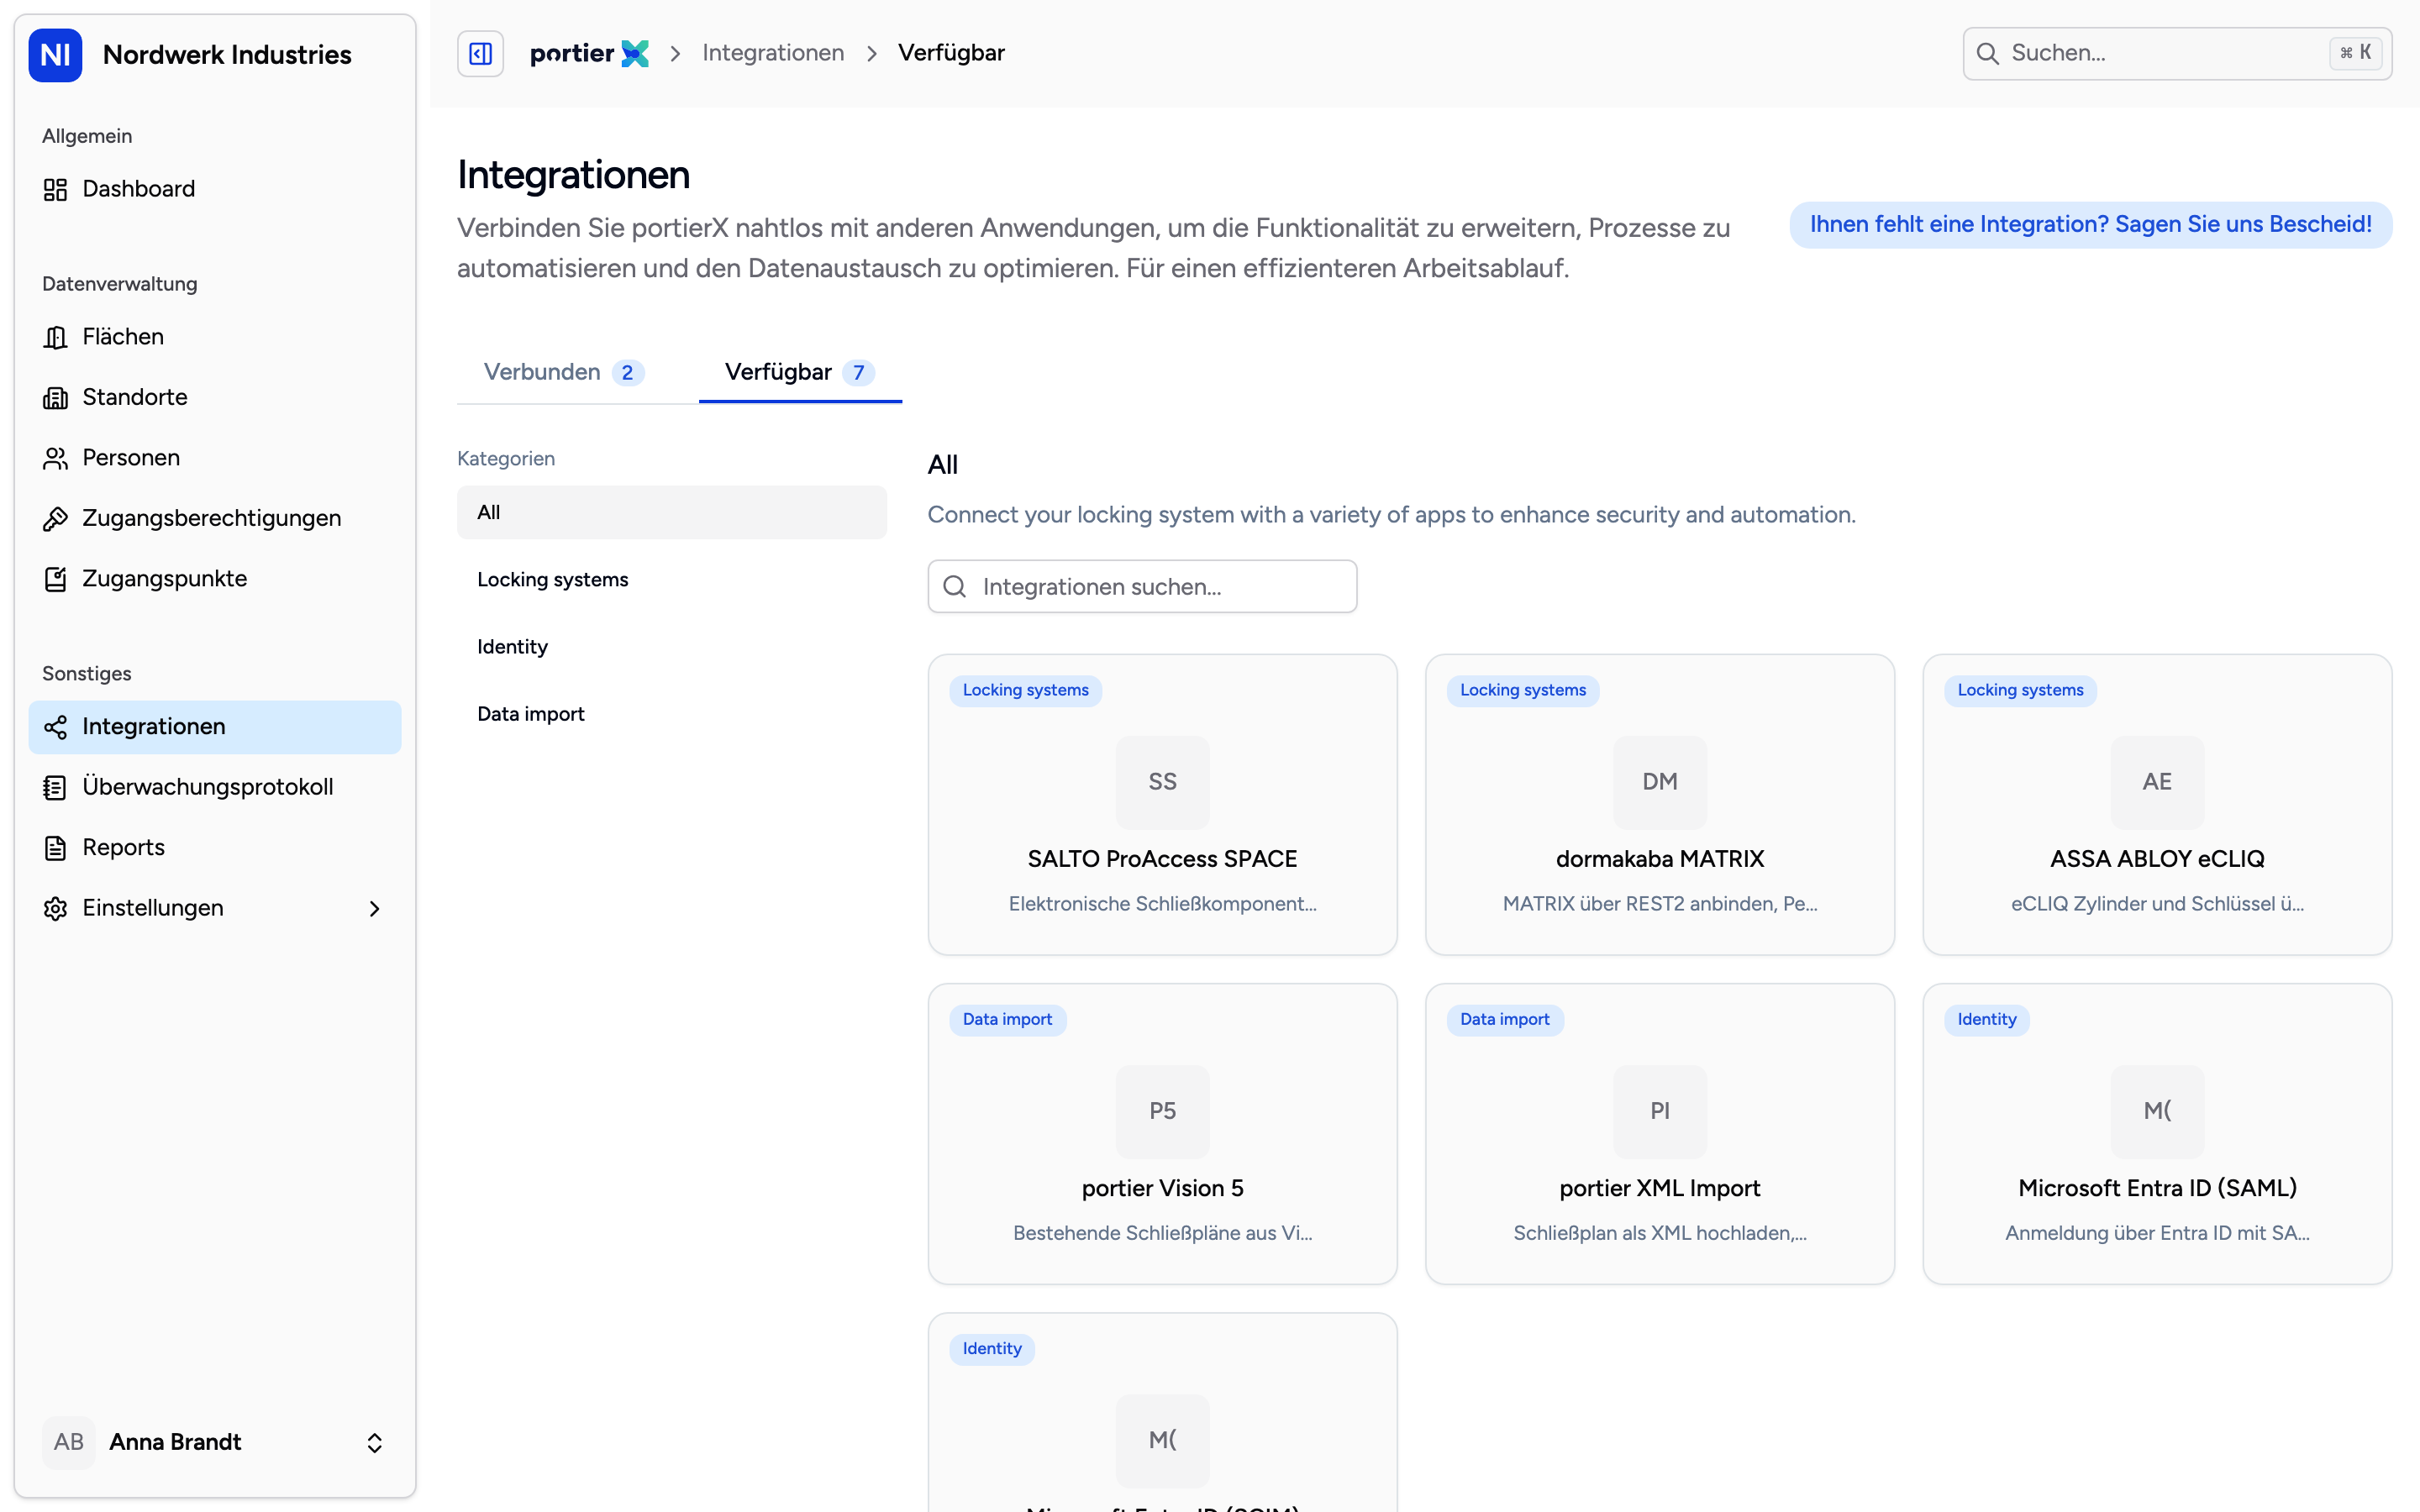Click the AB user avatar
The height and width of the screenshot is (1512, 2420).
(x=68, y=1442)
